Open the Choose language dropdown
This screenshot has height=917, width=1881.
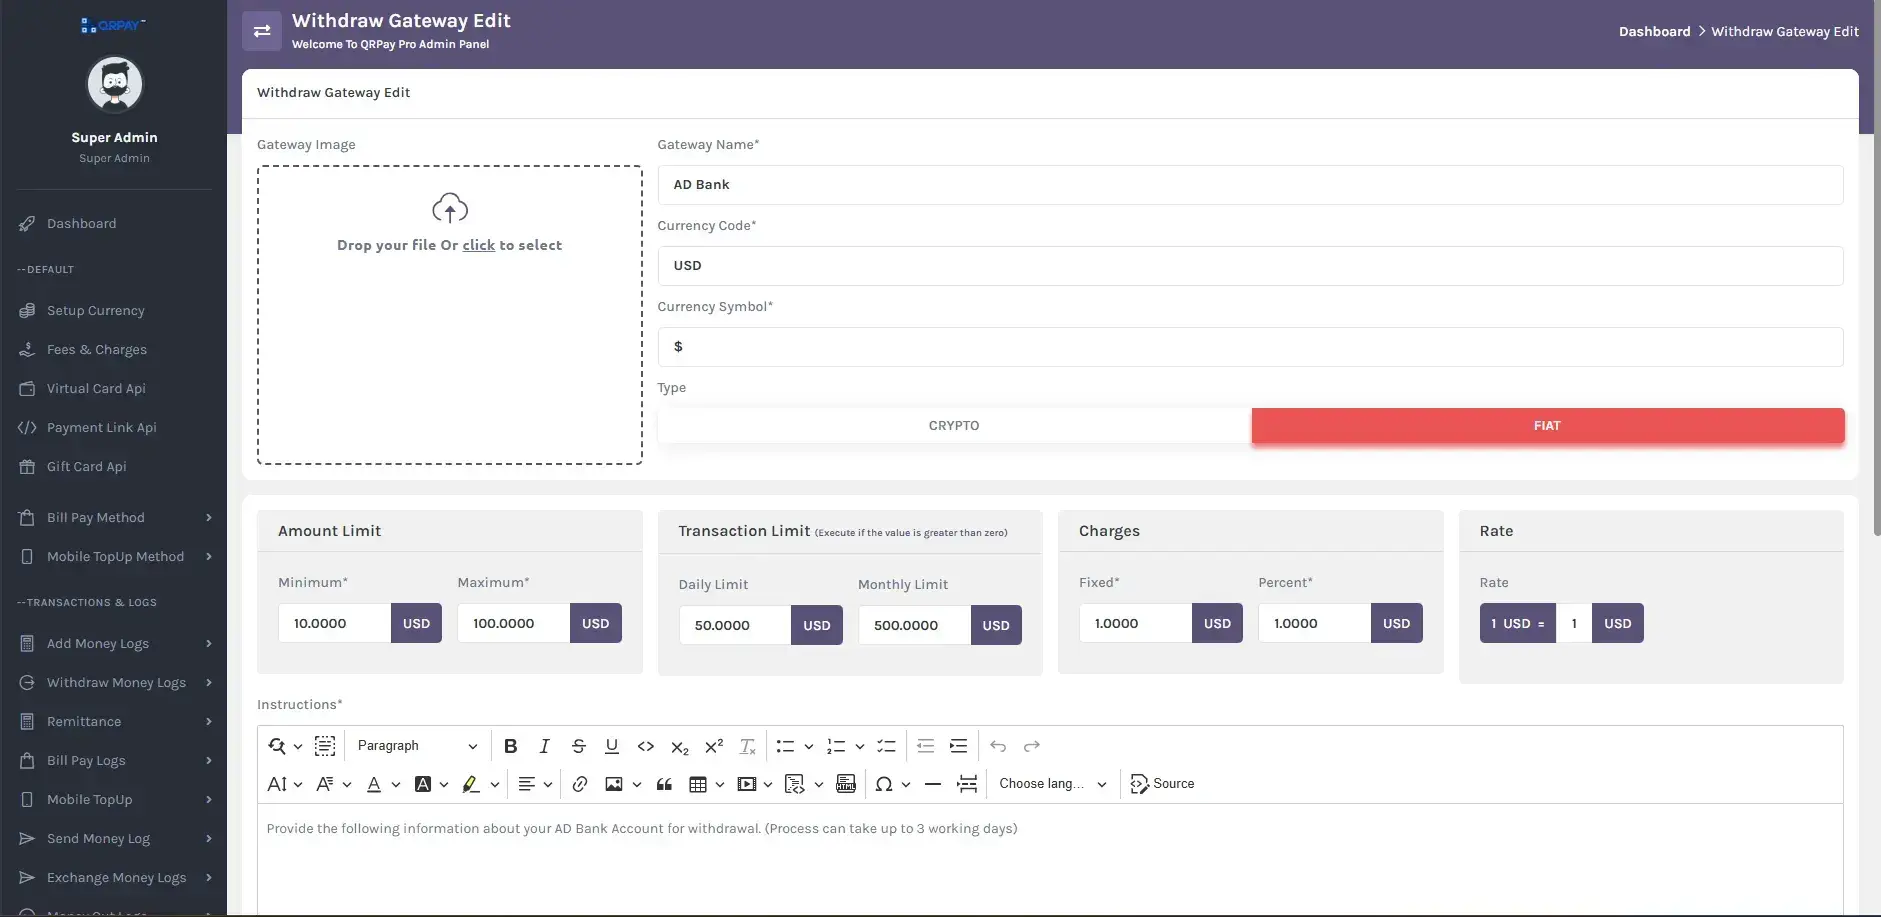1053,784
